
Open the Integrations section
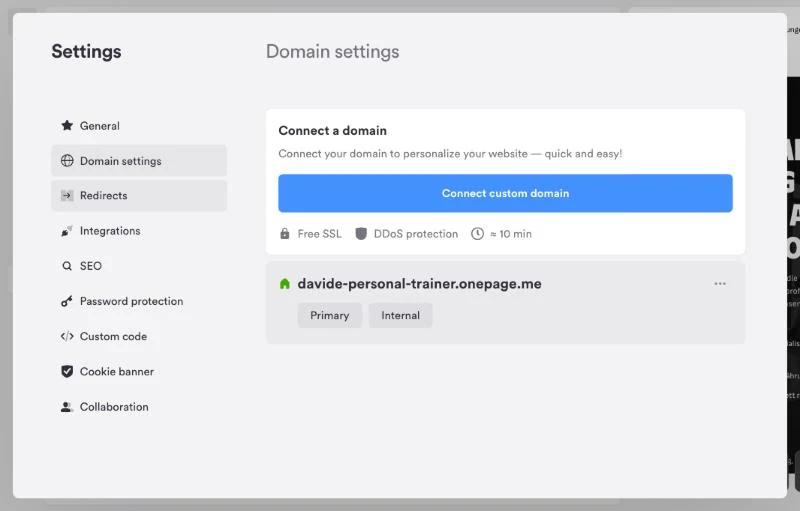pos(139,231)
